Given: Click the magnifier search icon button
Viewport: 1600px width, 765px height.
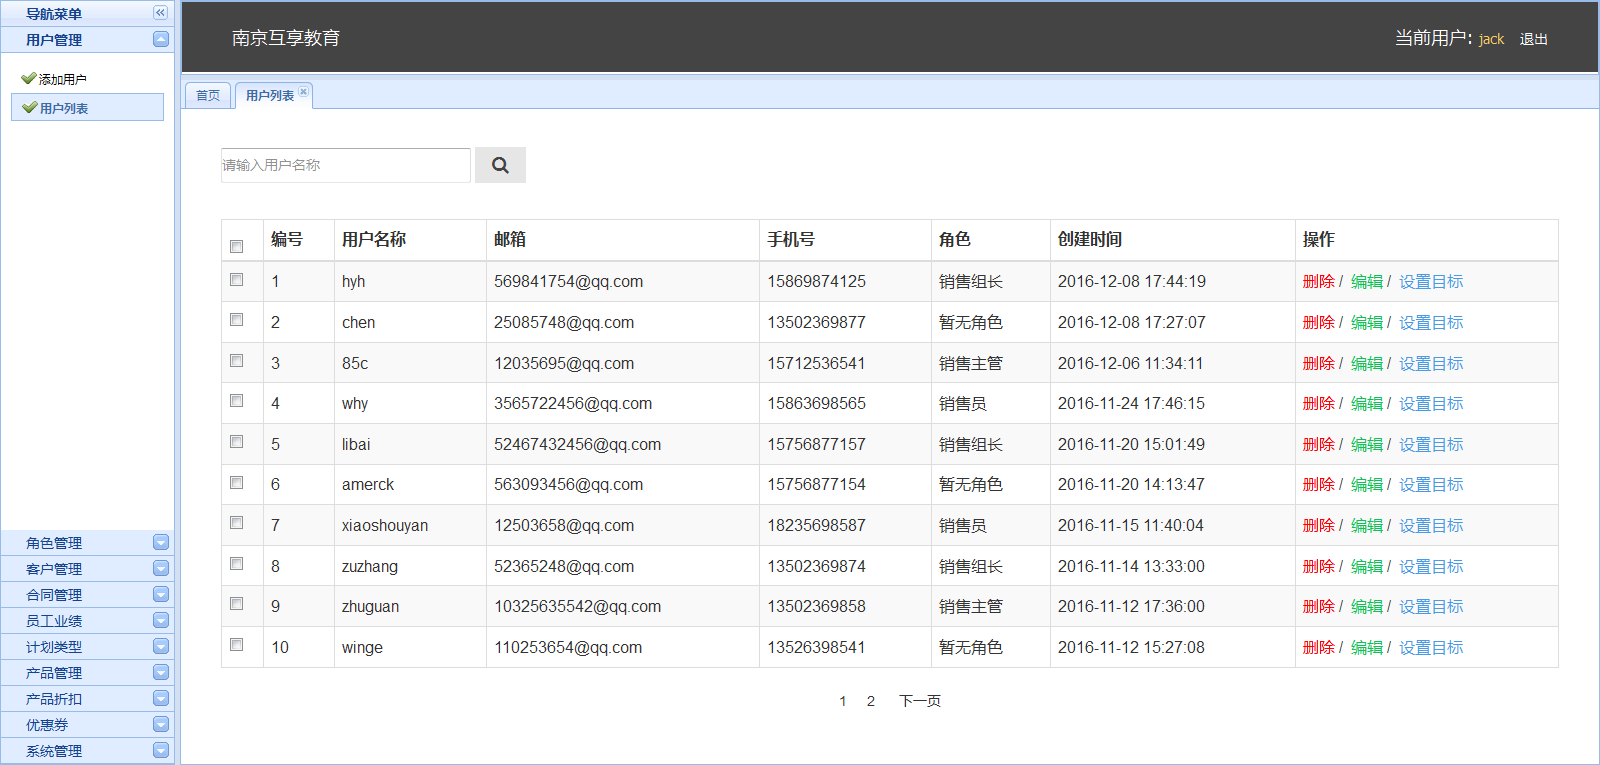Looking at the screenshot, I should click(500, 165).
